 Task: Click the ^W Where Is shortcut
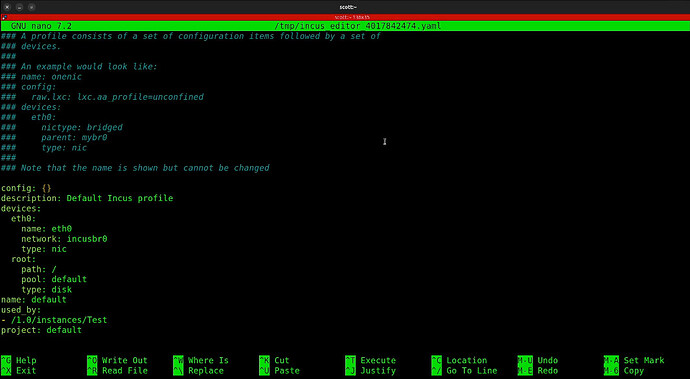pos(201,361)
